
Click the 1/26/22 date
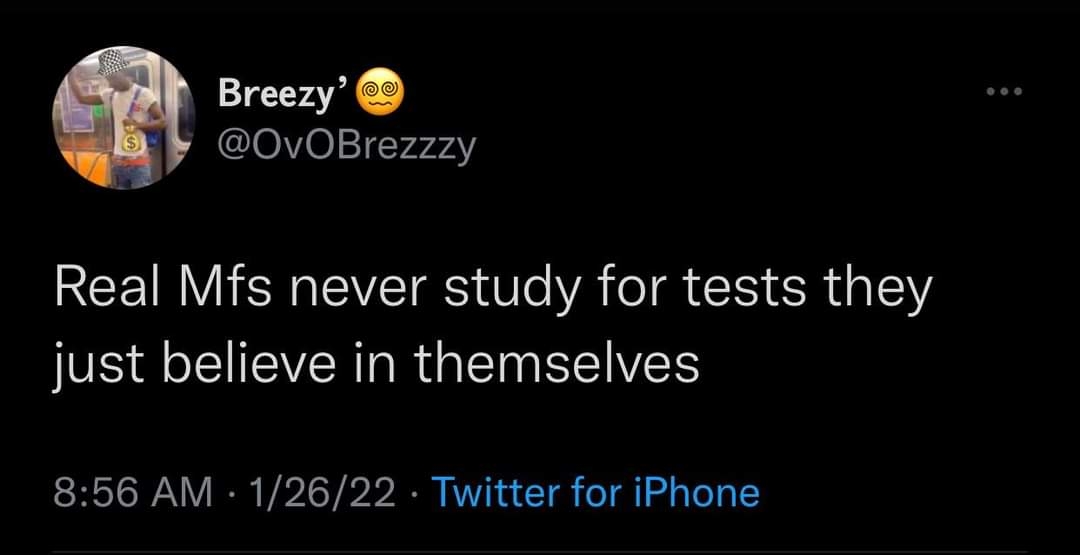[324, 492]
